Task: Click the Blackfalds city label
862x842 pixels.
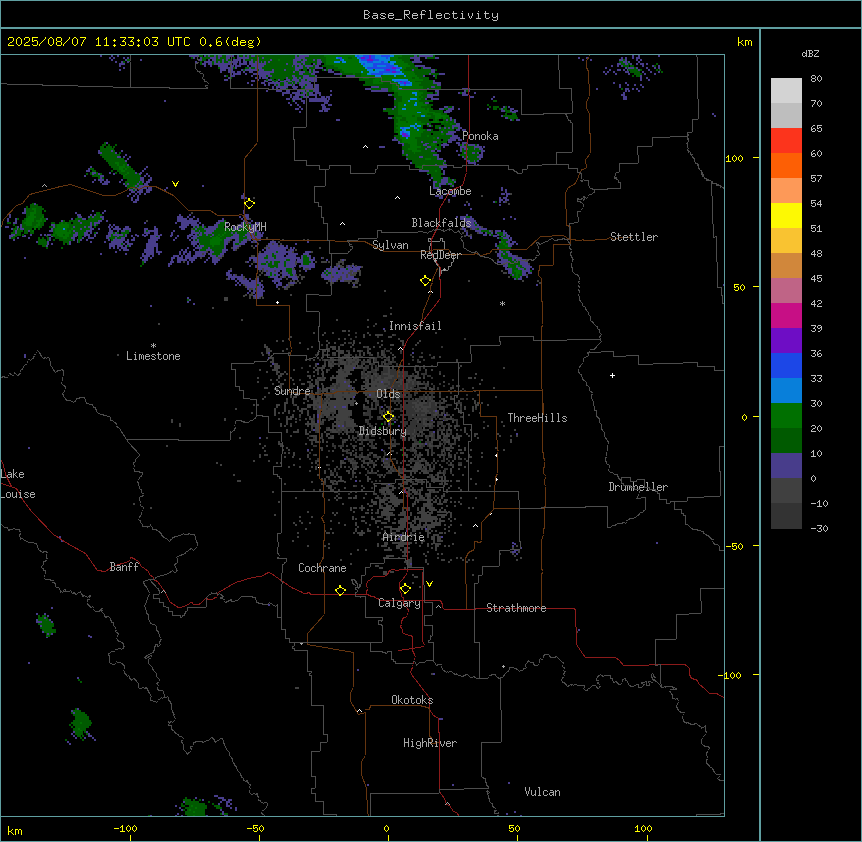Action: click(x=441, y=223)
